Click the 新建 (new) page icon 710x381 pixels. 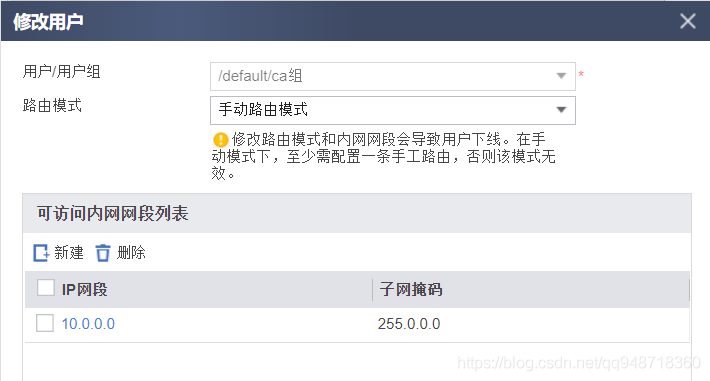click(x=41, y=253)
